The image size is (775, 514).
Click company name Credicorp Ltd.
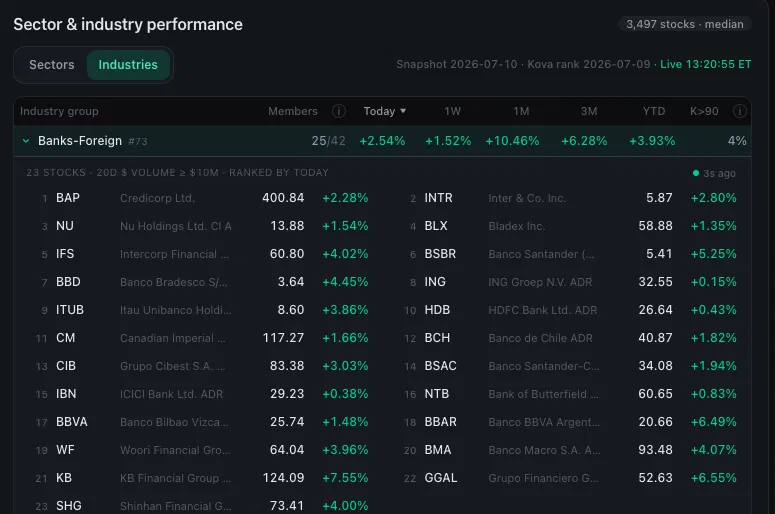point(157,198)
